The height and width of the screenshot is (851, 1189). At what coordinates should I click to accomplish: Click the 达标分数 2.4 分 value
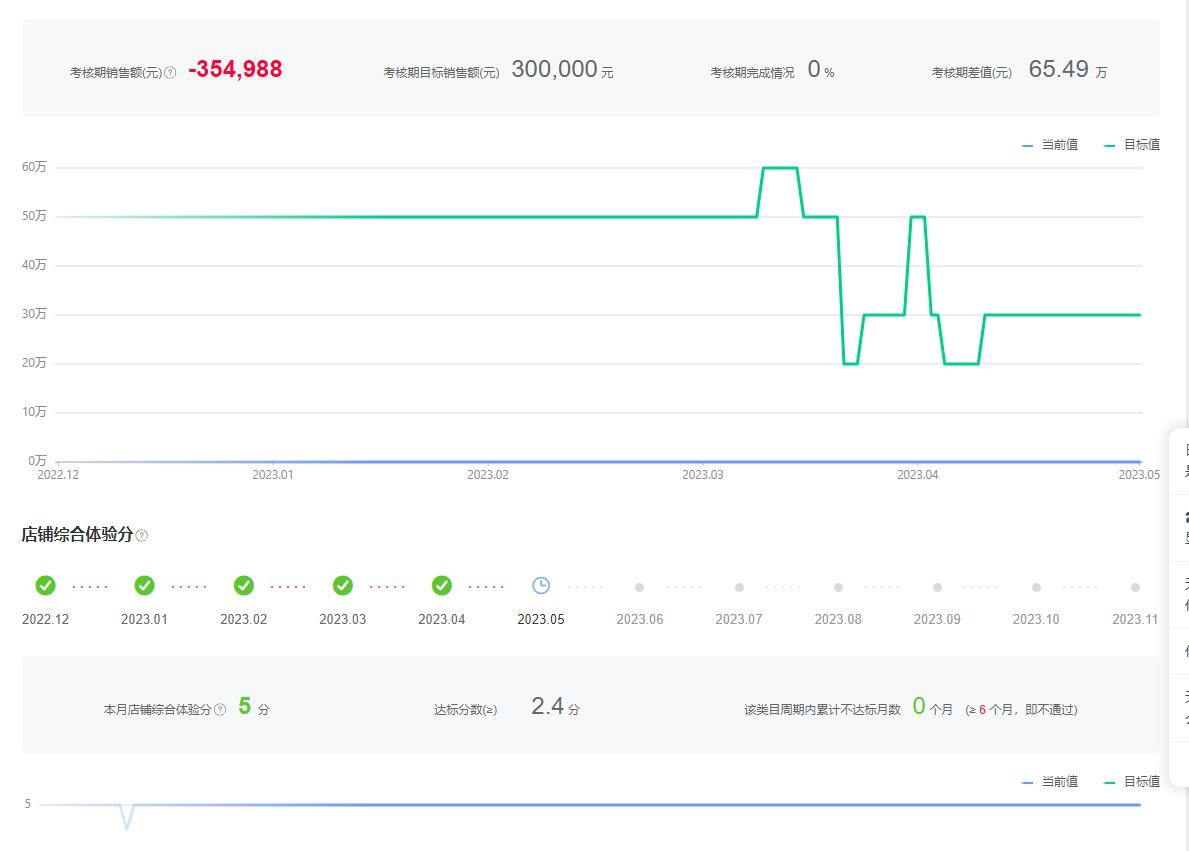tap(555, 706)
